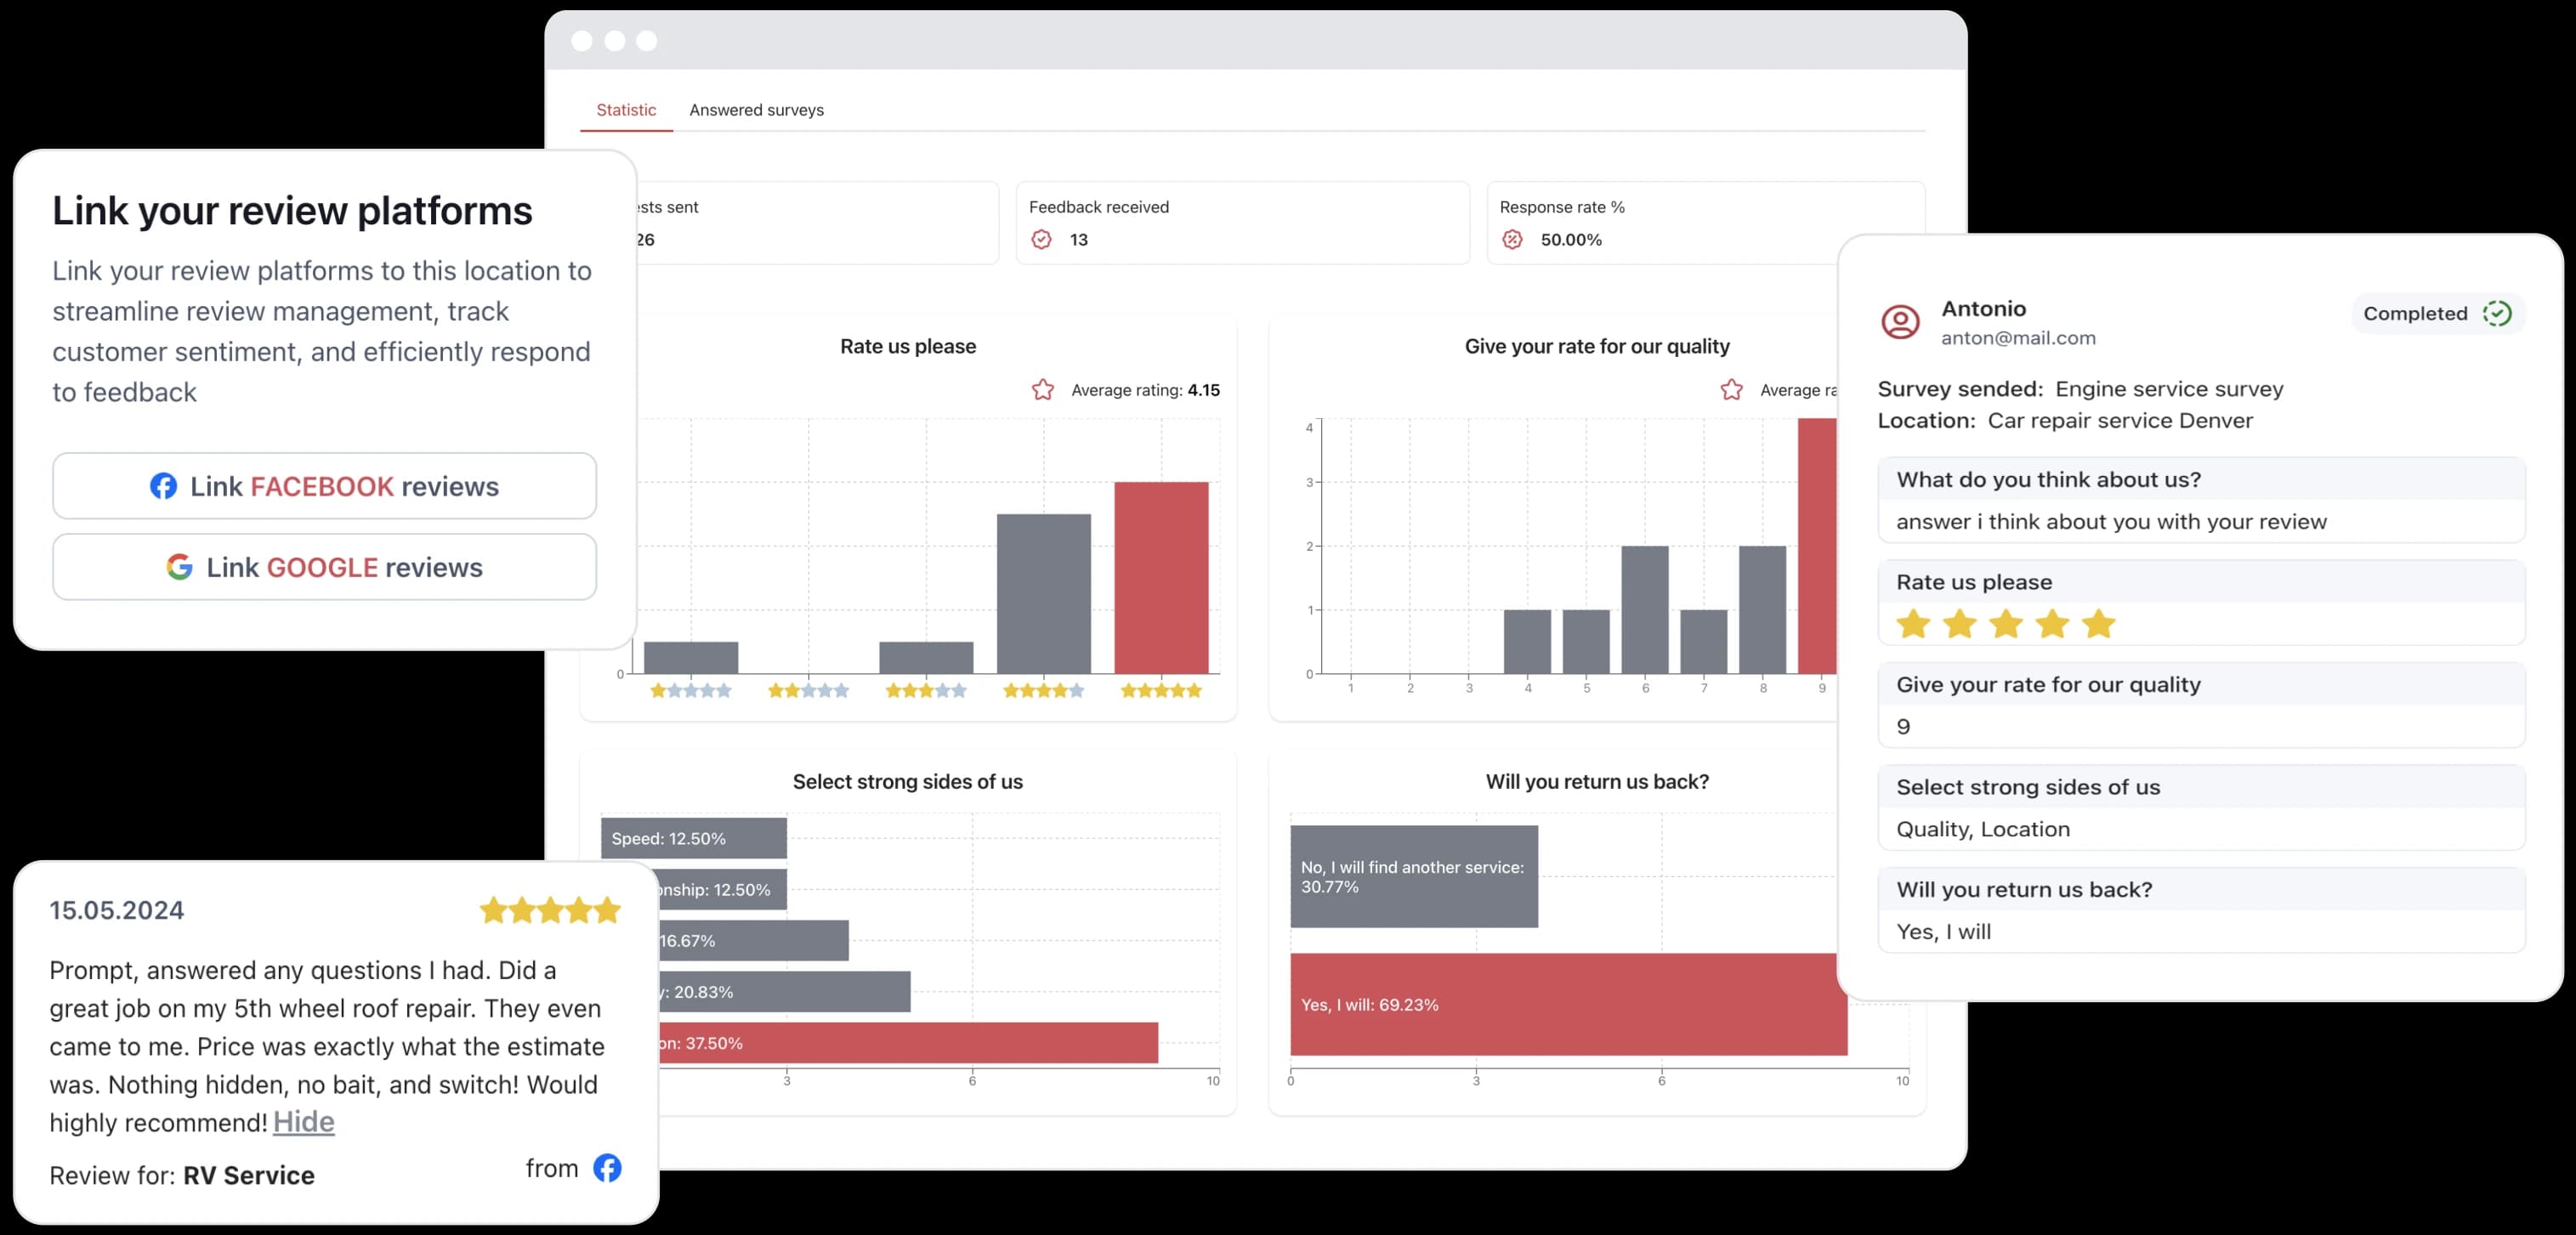This screenshot has height=1235, width=2576.
Task: Click Link GOOGLE reviews button
Action: point(324,569)
